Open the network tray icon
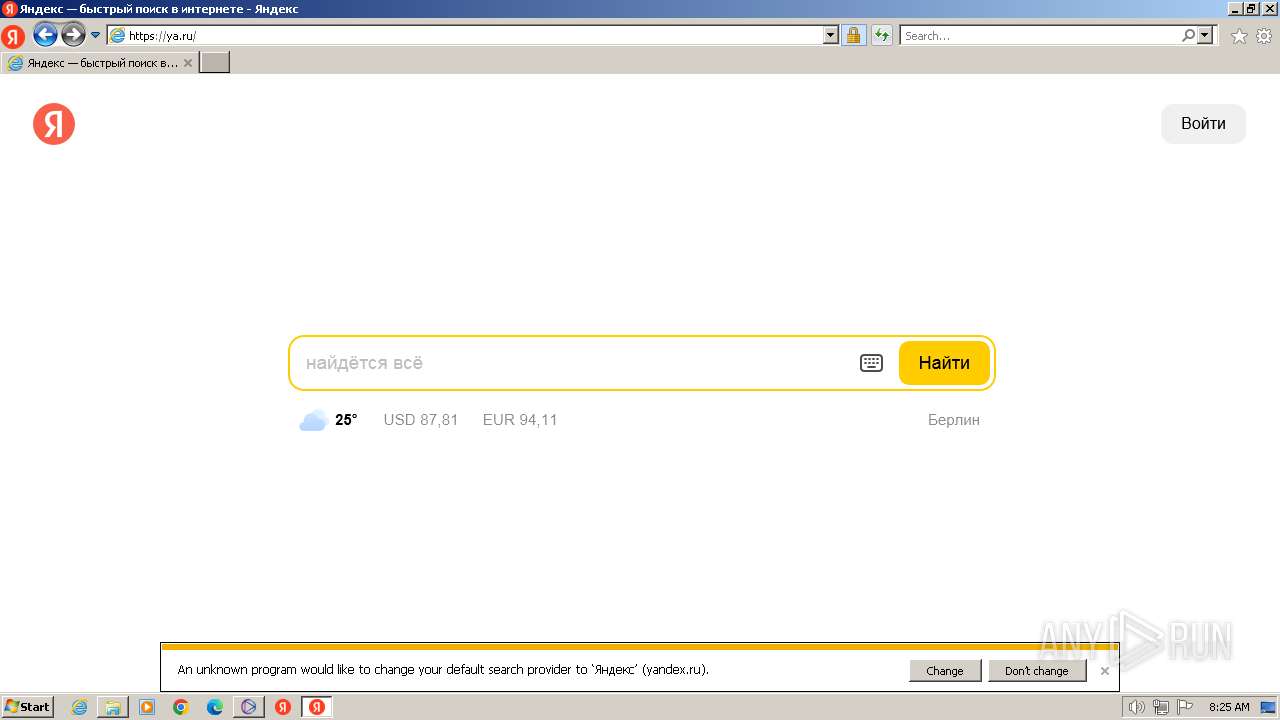The height and width of the screenshot is (720, 1280). (1161, 707)
